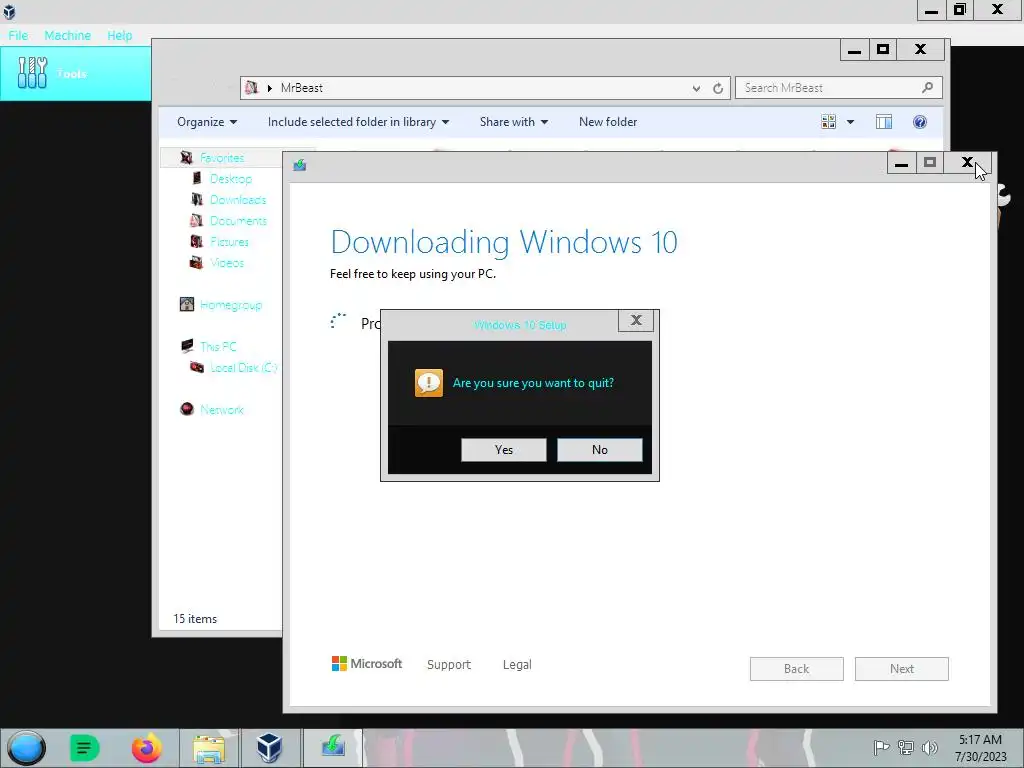Click the This PC icon in sidebar
This screenshot has height=768, width=1024.
187,345
